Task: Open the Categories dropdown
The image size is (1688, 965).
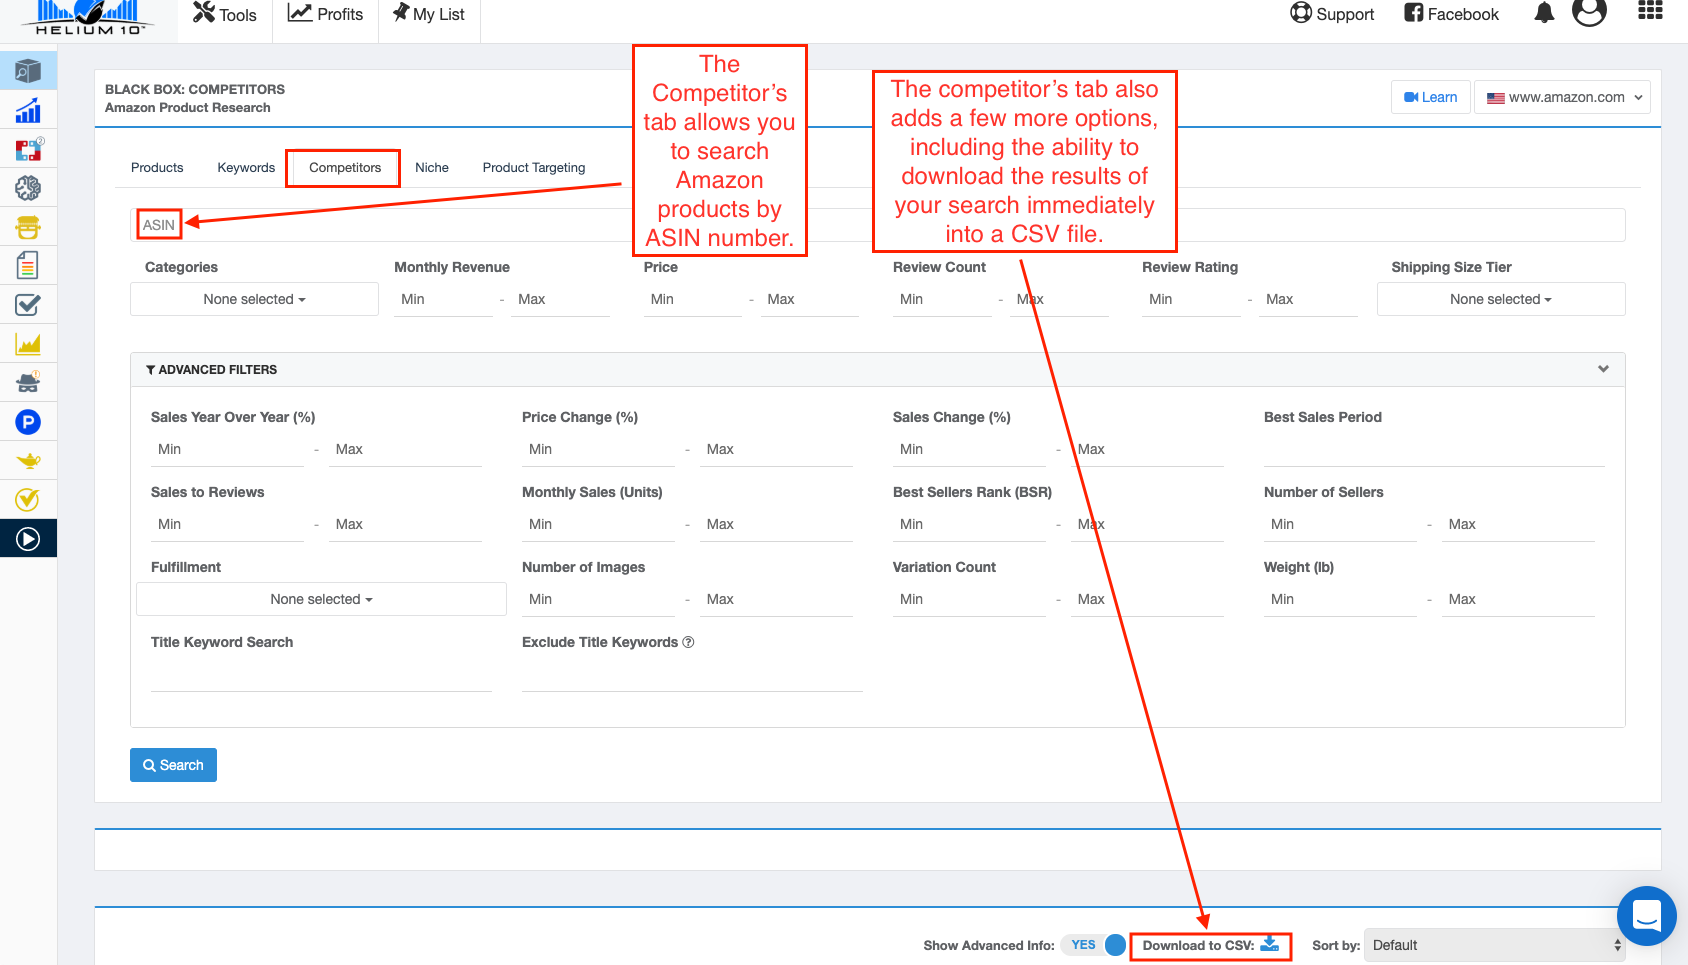Action: pos(254,299)
